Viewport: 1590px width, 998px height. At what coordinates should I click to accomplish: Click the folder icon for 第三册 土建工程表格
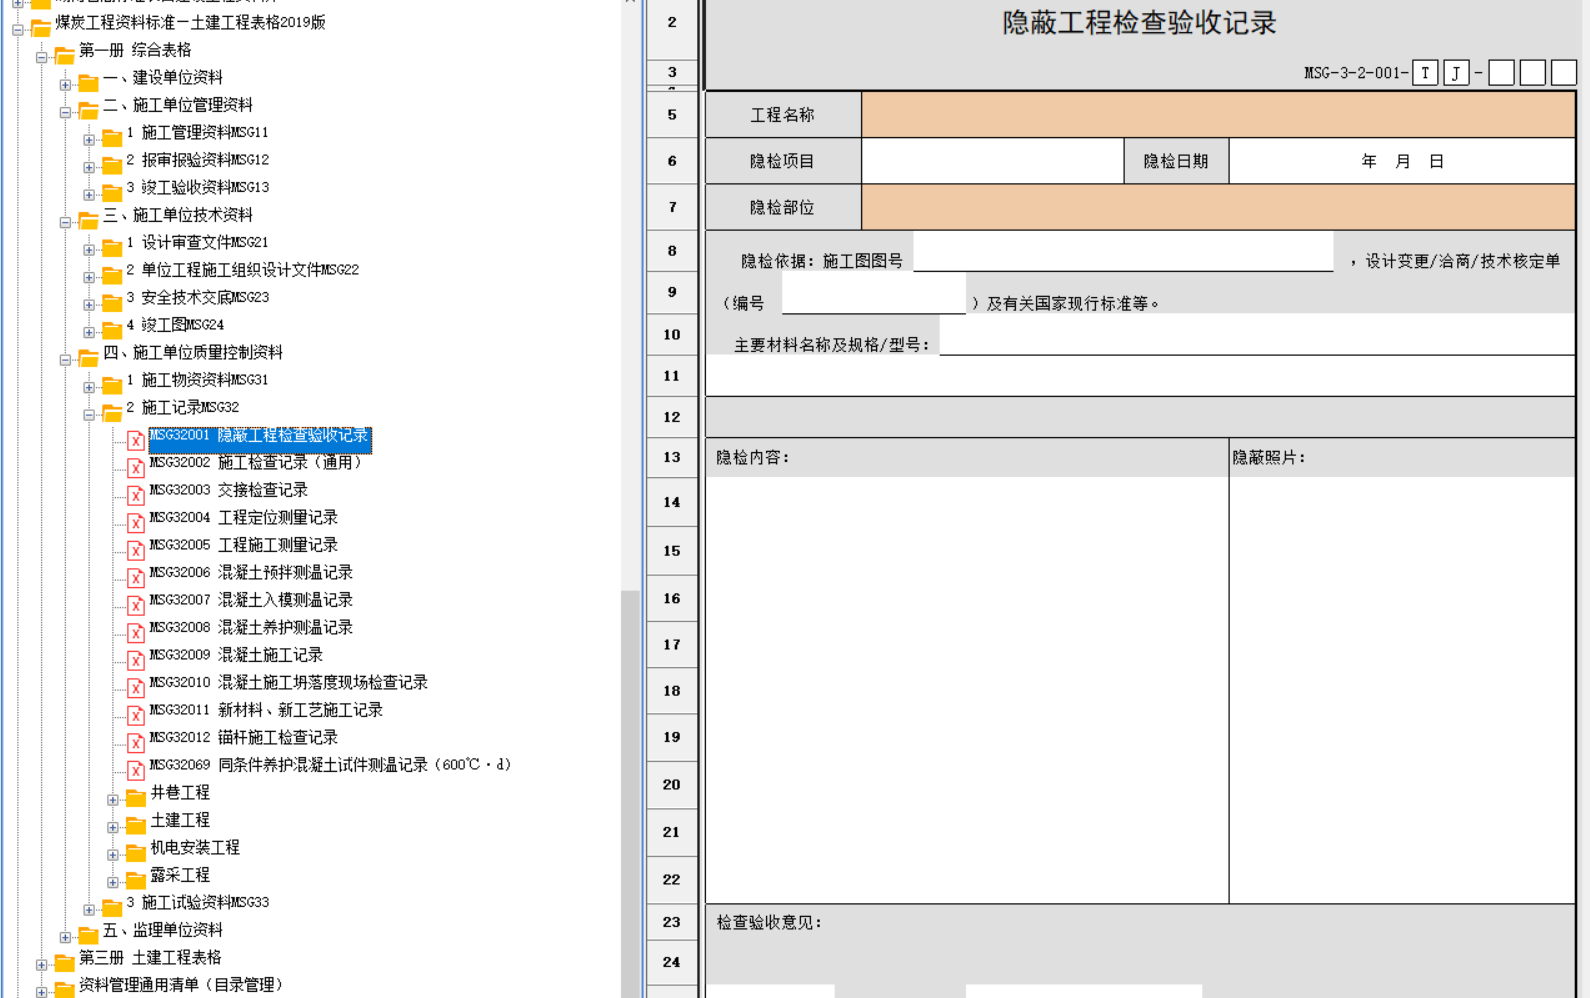click(x=64, y=961)
